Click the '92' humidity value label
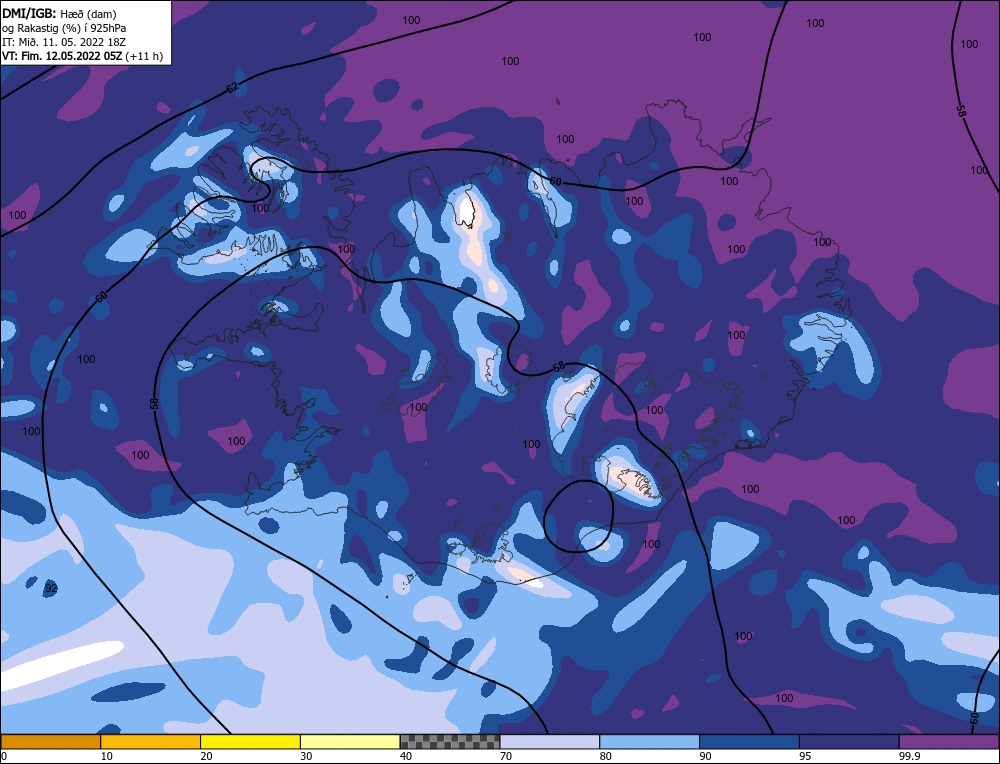1000x764 pixels. point(51,588)
